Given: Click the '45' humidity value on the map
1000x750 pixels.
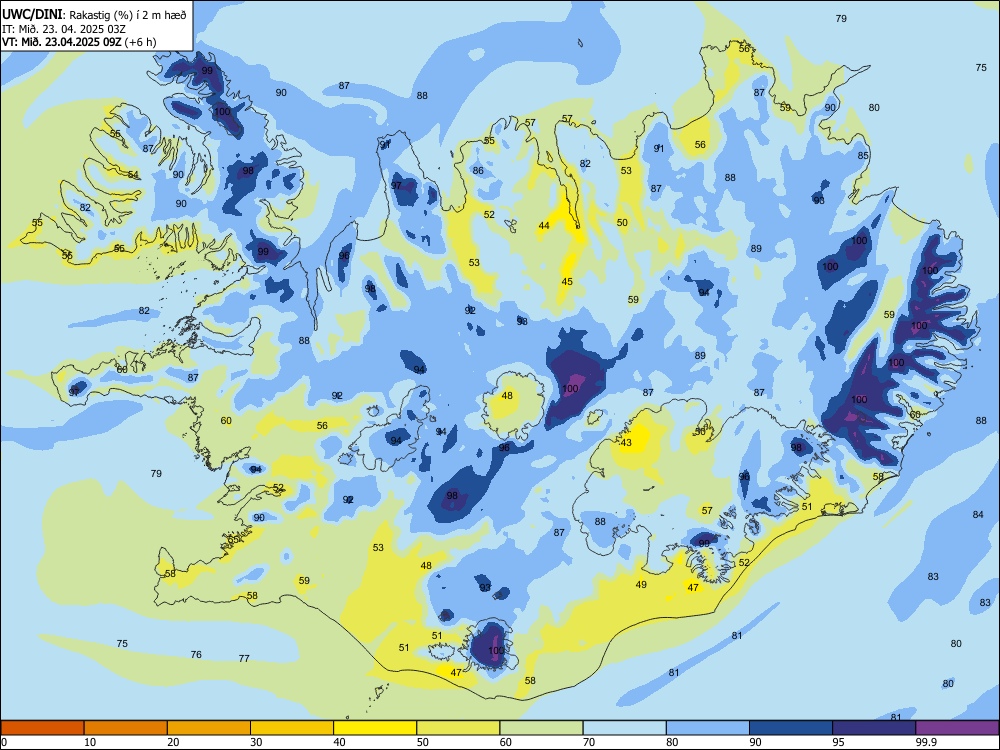Looking at the screenshot, I should click(x=567, y=281).
